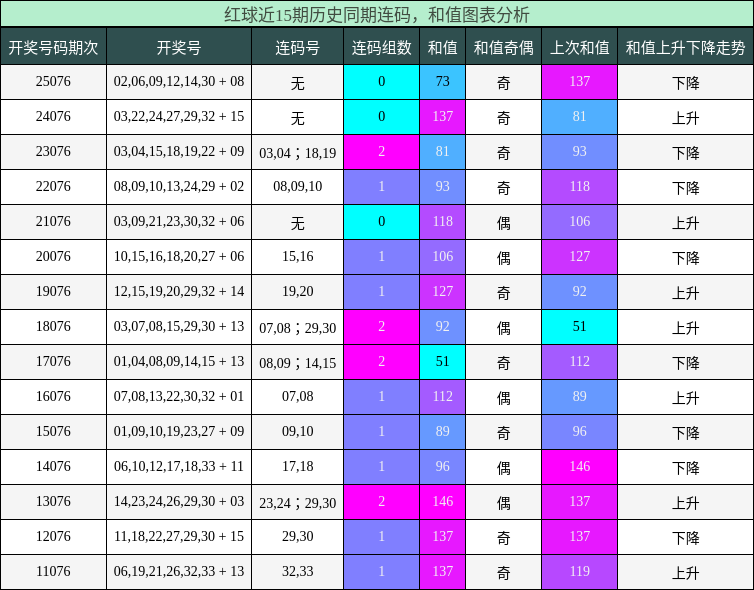Click the 和值 column header
The width and height of the screenshot is (754, 590).
tap(442, 47)
